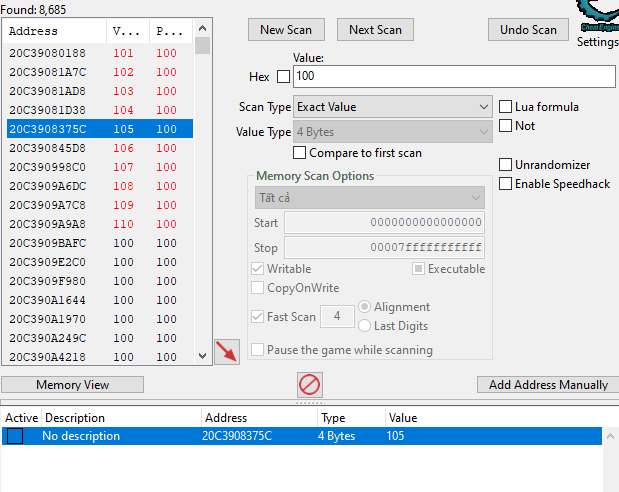Enable the Lua formula checkbox
The image size is (619, 492).
pos(506,107)
